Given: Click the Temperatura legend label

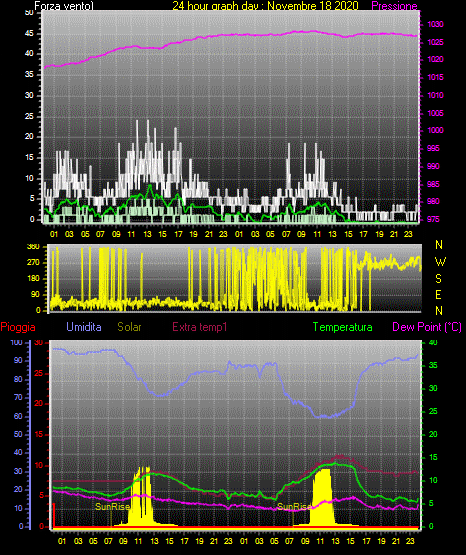Looking at the screenshot, I should tap(343, 327).
